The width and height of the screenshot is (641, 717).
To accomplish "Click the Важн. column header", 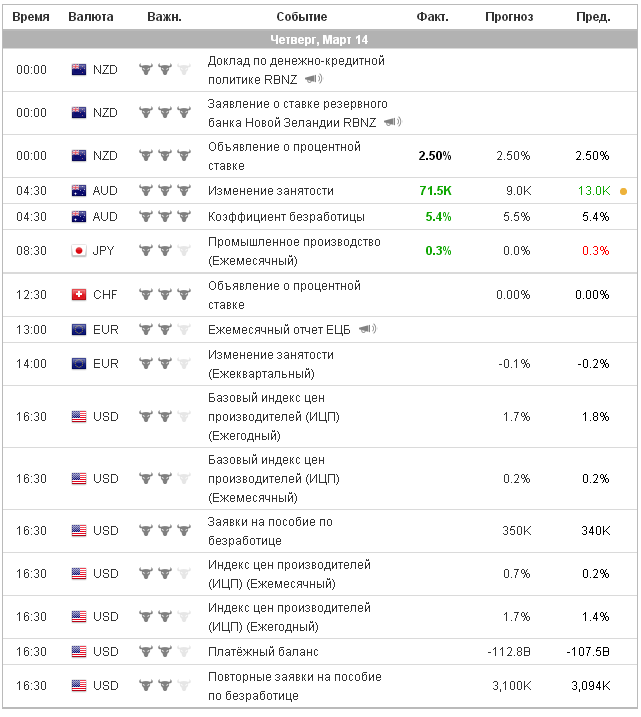I will pos(164,17).
